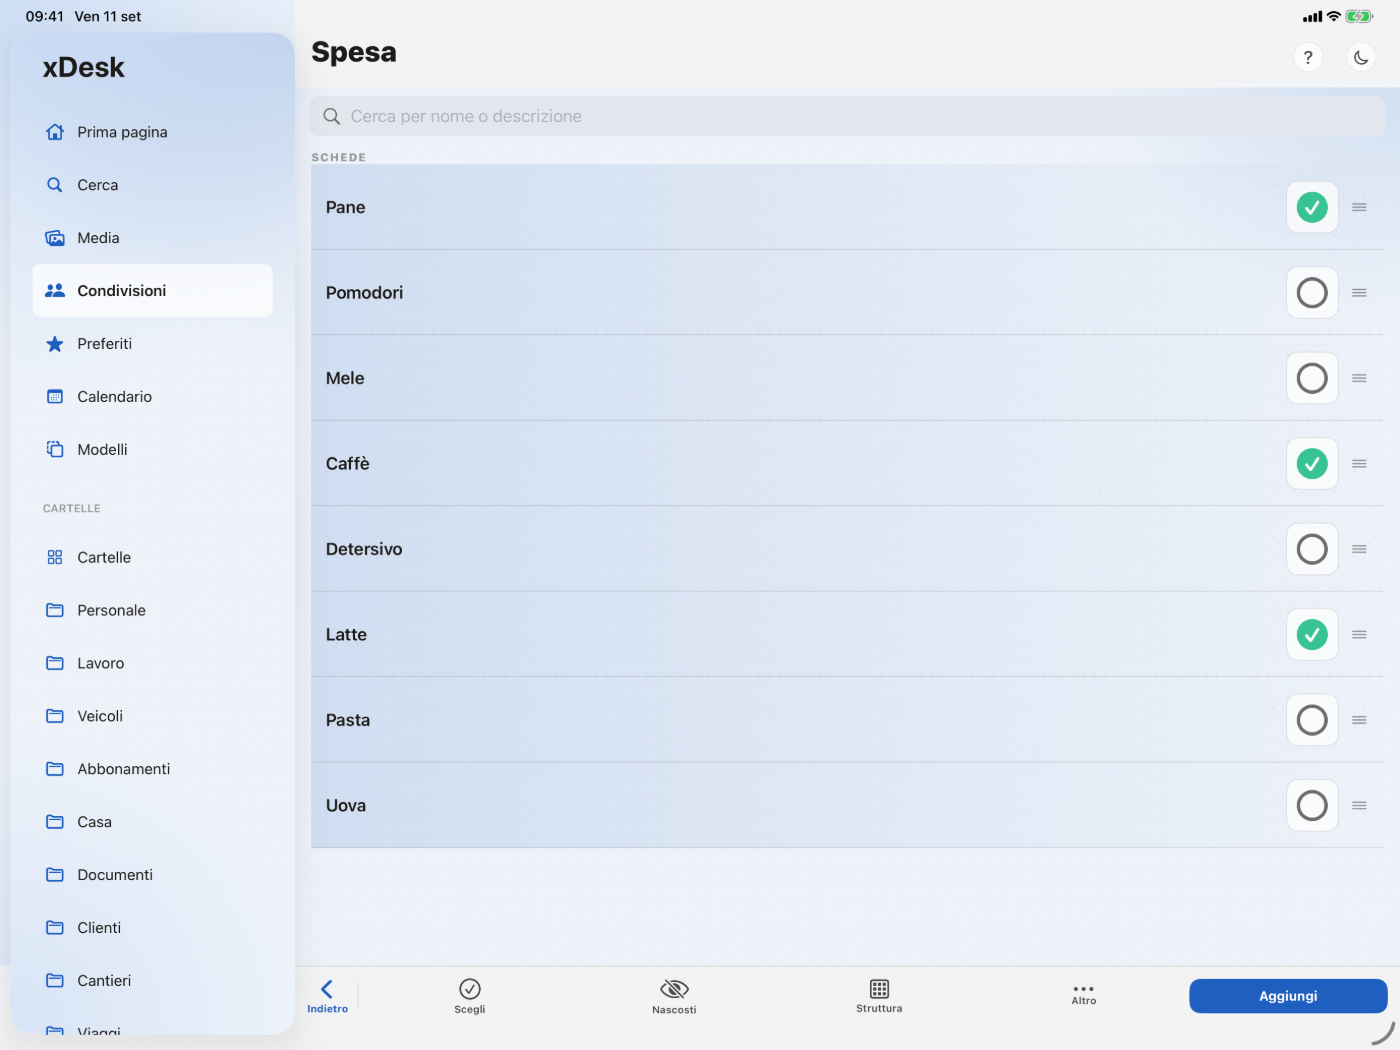
Task: Open the help question mark icon
Action: [x=1308, y=57]
